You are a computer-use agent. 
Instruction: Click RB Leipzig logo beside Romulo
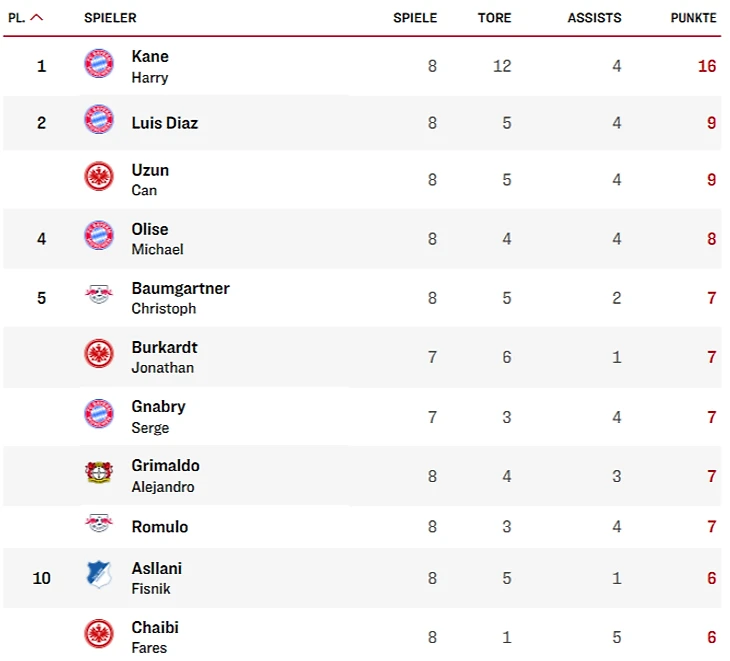coord(99,523)
